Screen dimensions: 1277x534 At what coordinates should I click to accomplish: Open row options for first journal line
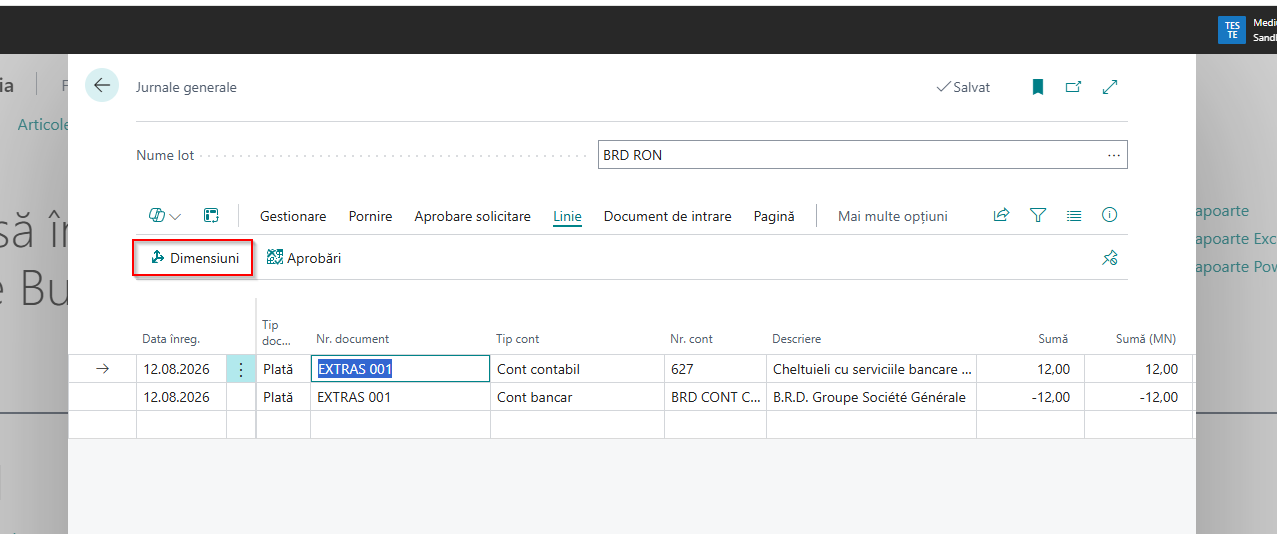240,369
